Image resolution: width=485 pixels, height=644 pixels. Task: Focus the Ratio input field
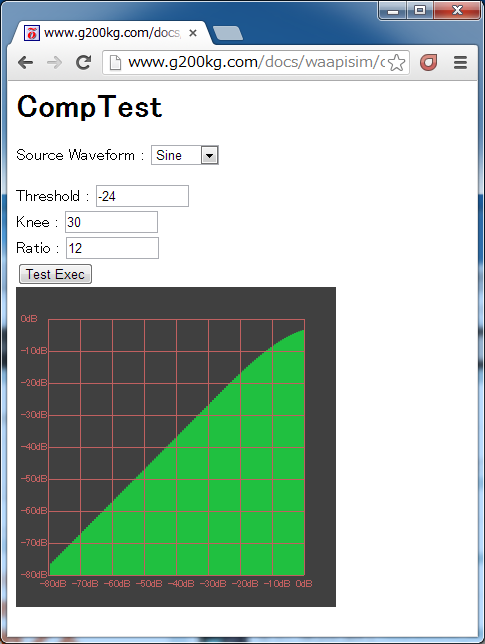point(113,248)
